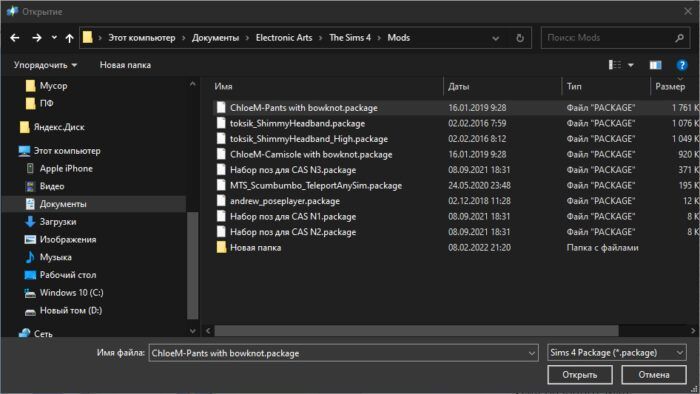Click file icon of andrew_poseplayer.package
The width and height of the screenshot is (700, 394).
[x=221, y=201]
